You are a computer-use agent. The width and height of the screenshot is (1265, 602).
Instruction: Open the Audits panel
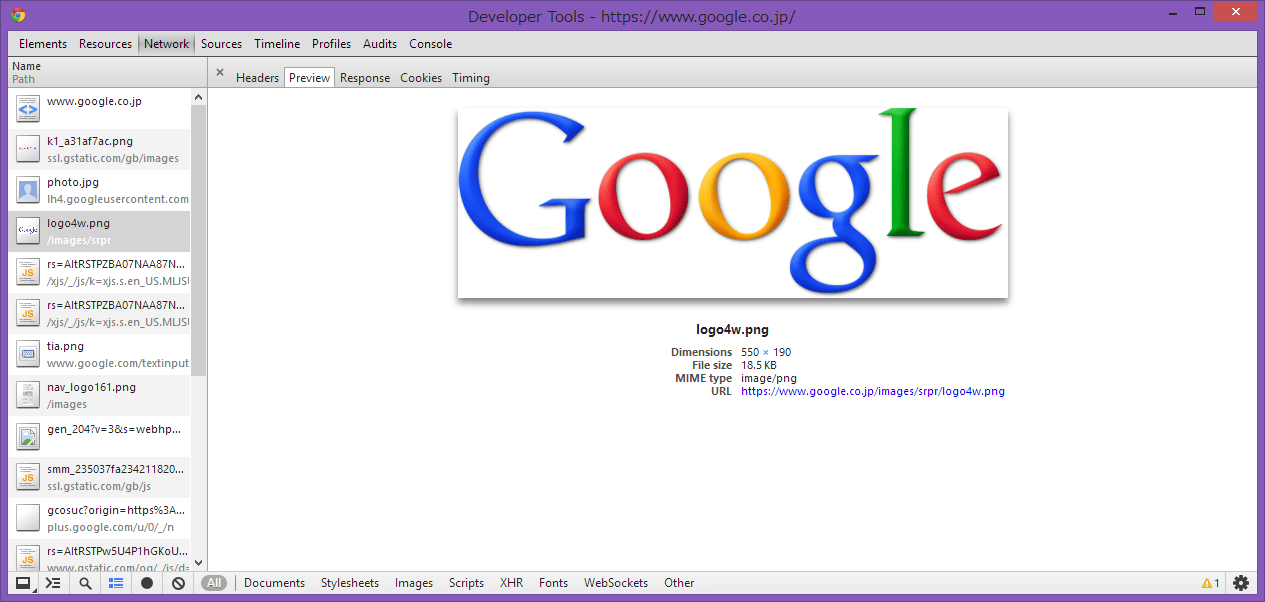click(380, 44)
